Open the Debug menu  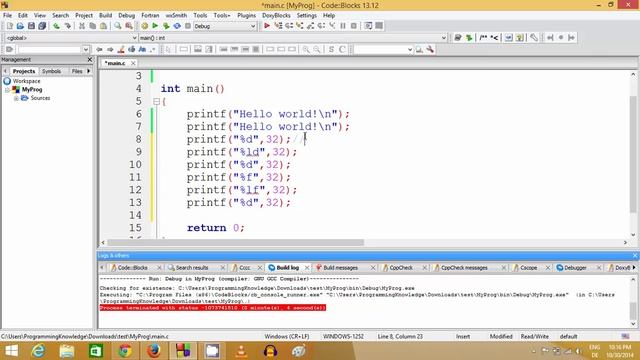127,16
